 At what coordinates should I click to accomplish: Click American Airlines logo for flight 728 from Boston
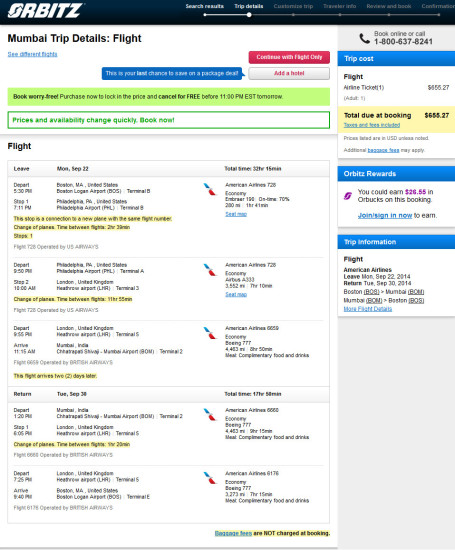(210, 189)
